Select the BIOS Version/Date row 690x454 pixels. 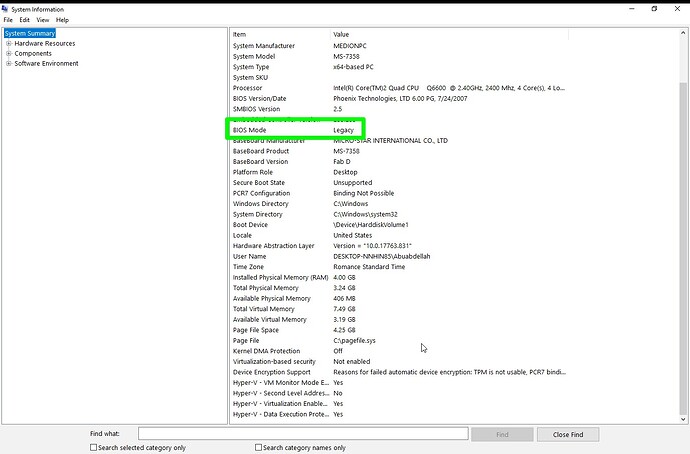(400, 99)
